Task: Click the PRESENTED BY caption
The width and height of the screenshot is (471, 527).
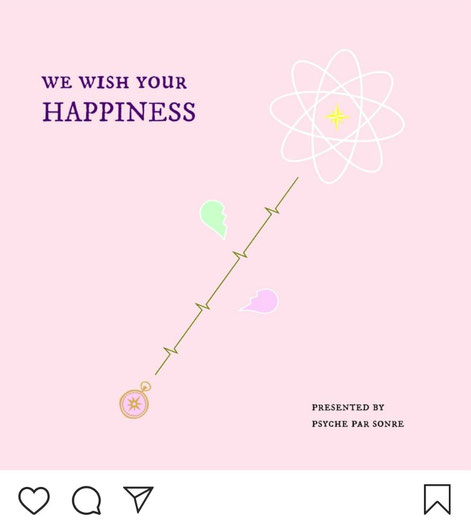Action: click(348, 407)
